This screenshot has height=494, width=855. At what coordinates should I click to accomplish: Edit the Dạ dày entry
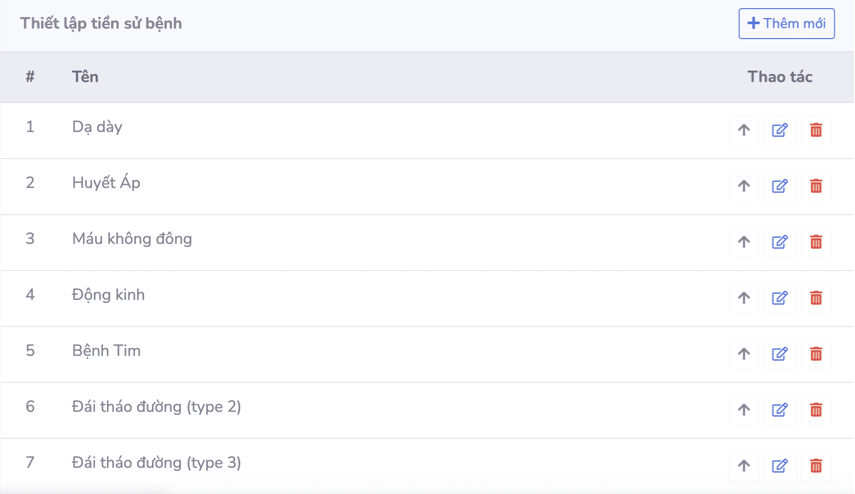pos(780,130)
